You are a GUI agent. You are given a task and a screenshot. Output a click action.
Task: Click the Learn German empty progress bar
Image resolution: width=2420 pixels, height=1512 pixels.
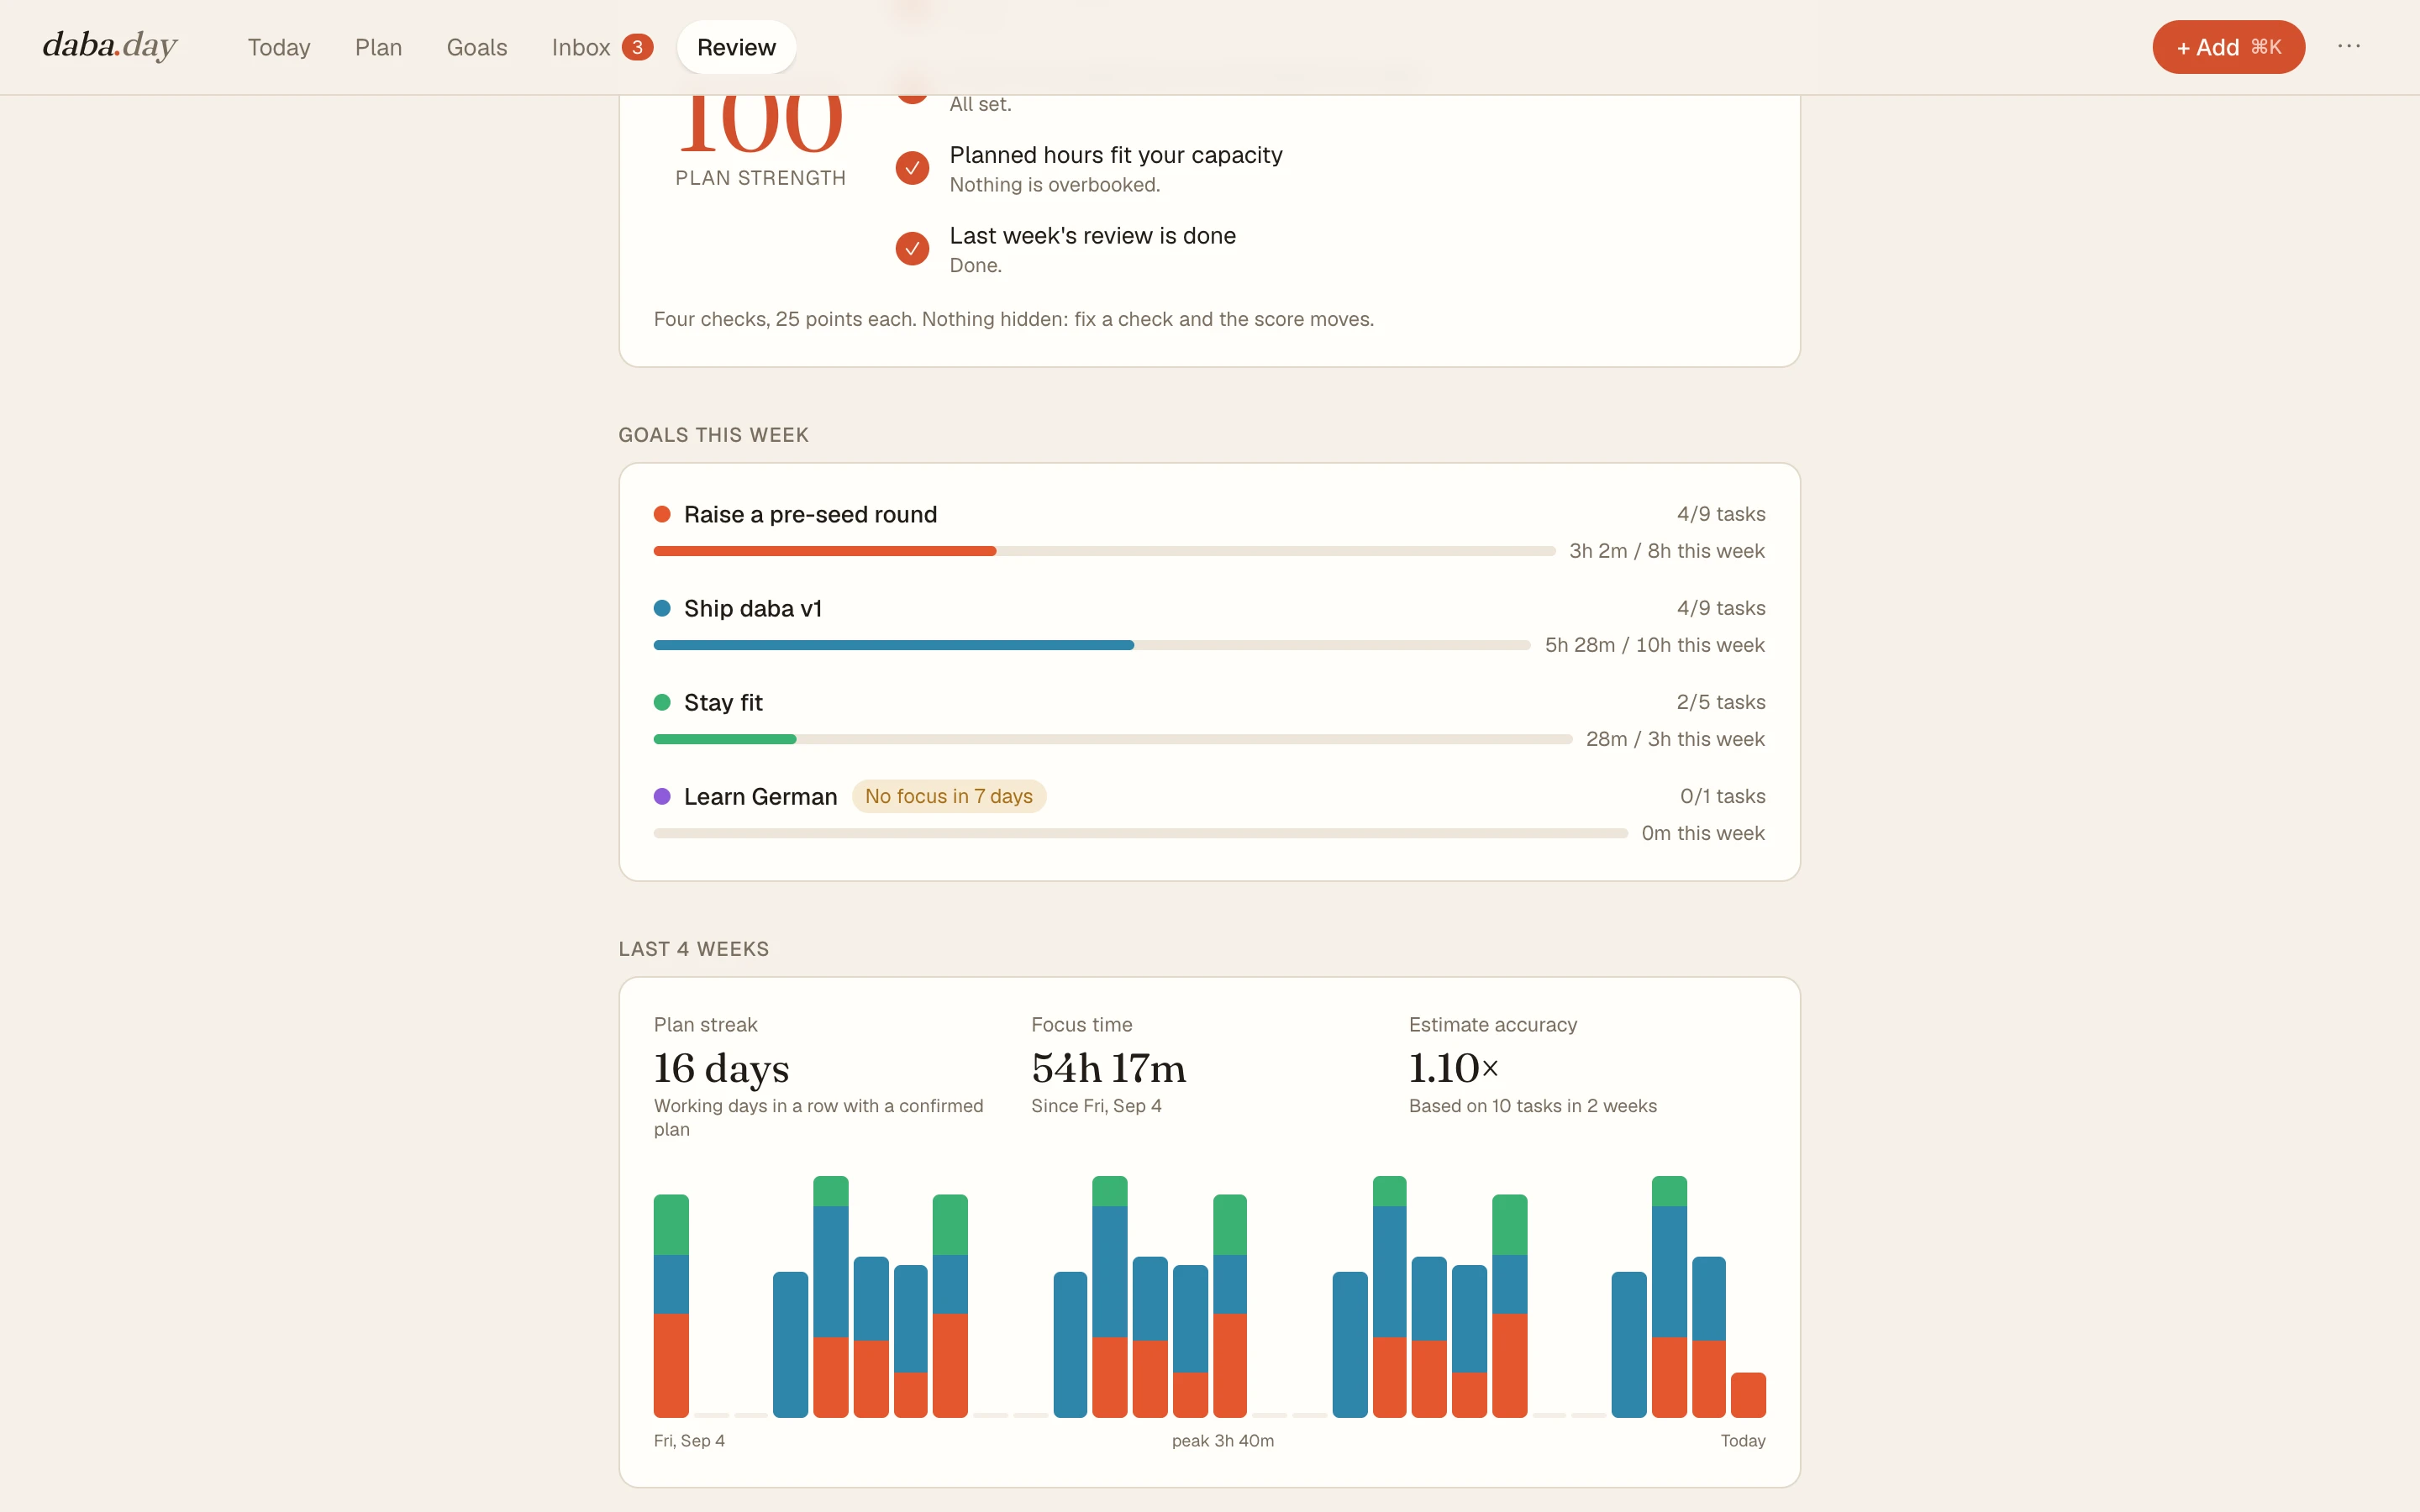click(x=1141, y=833)
